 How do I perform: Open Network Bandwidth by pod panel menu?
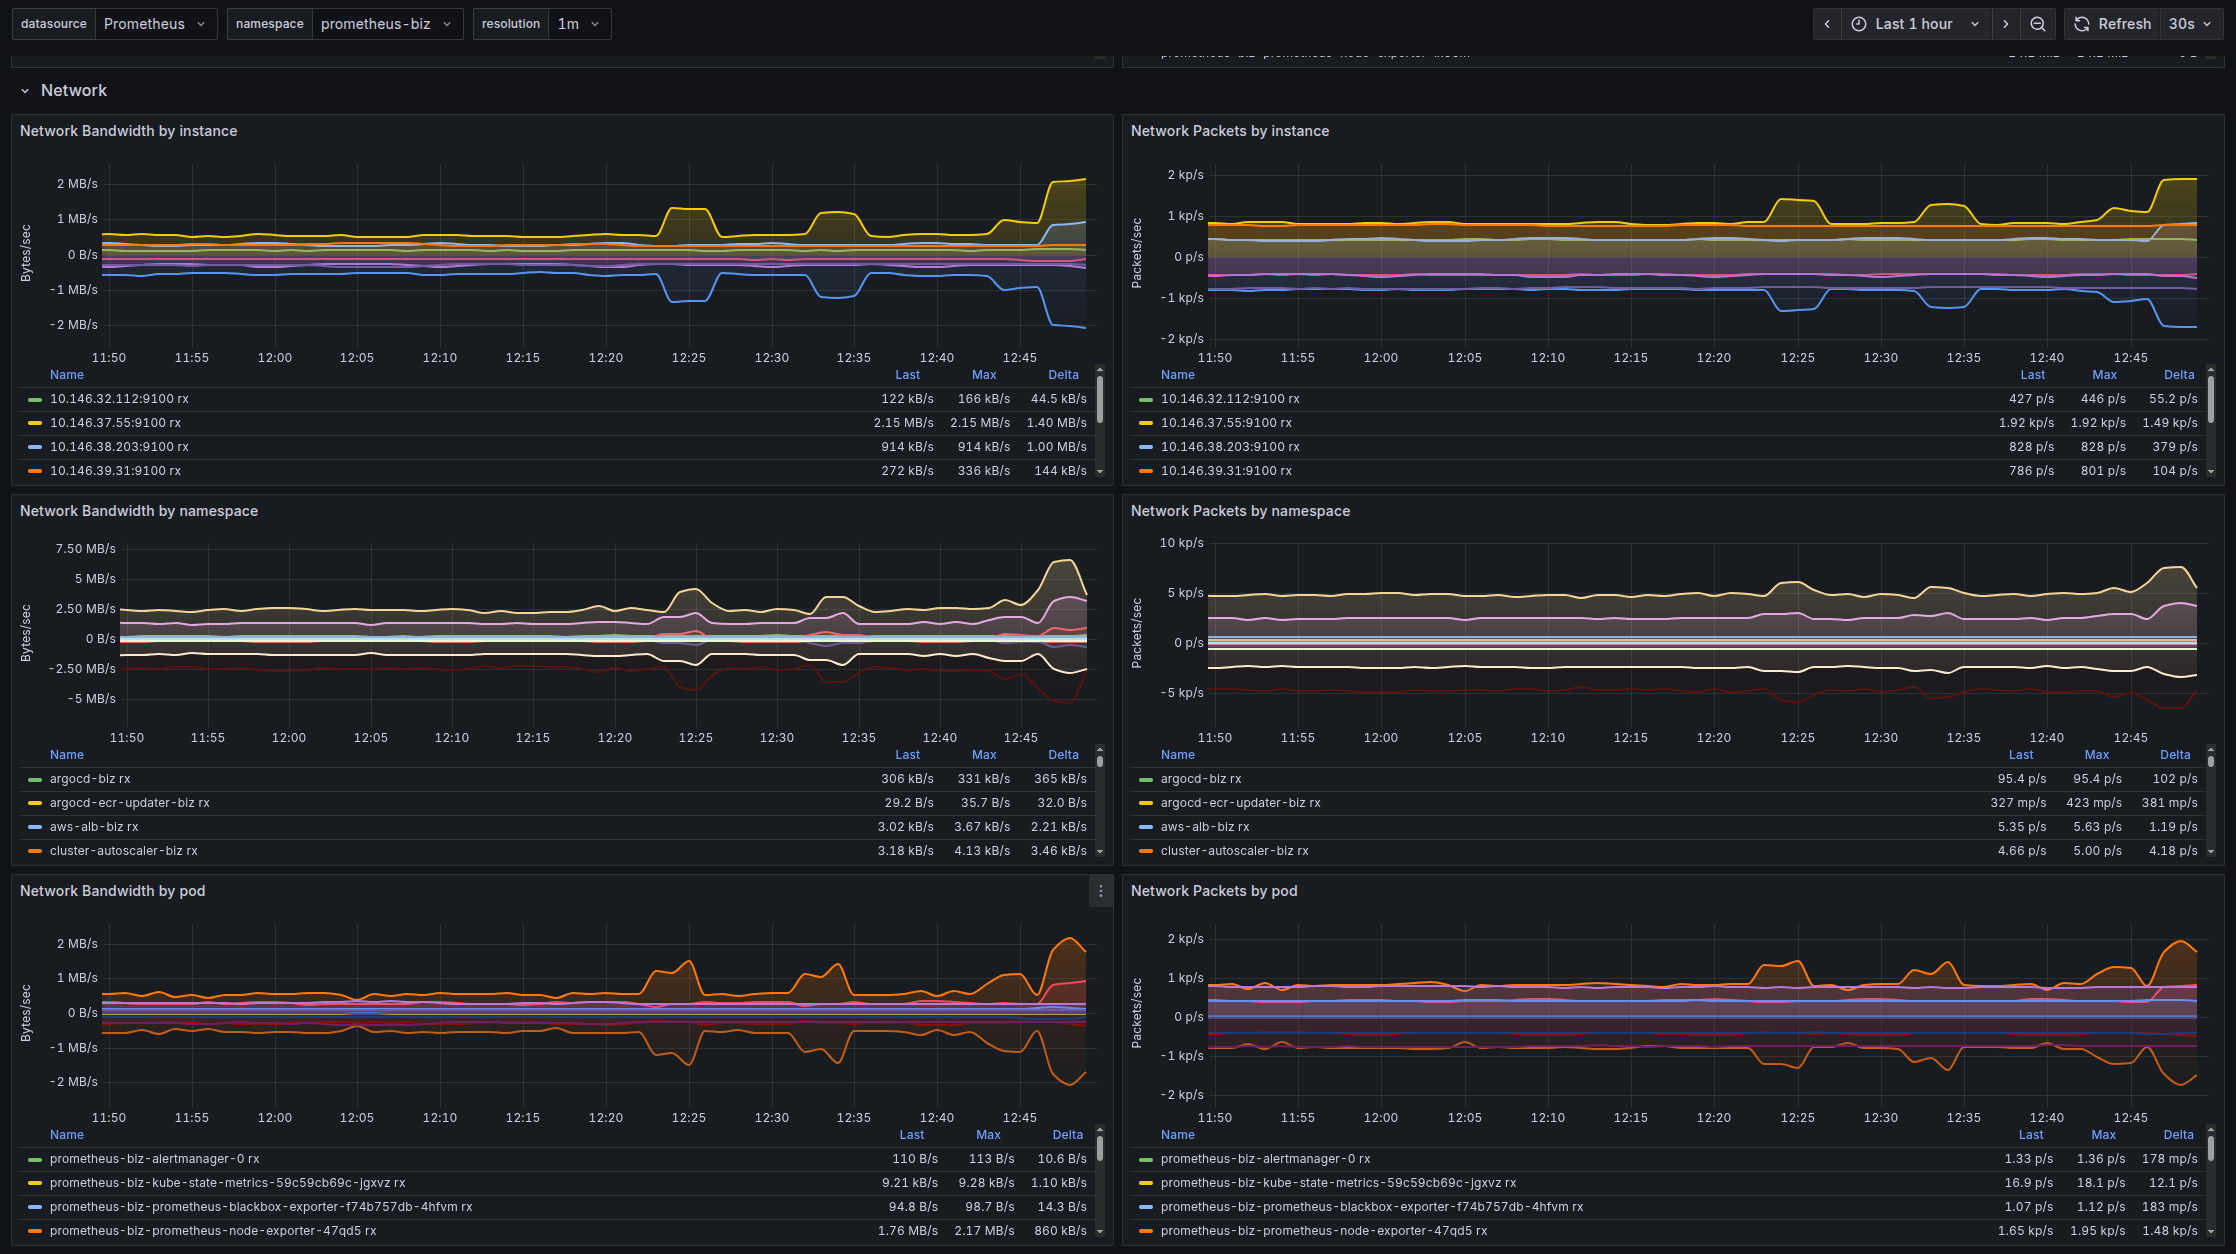(1100, 891)
